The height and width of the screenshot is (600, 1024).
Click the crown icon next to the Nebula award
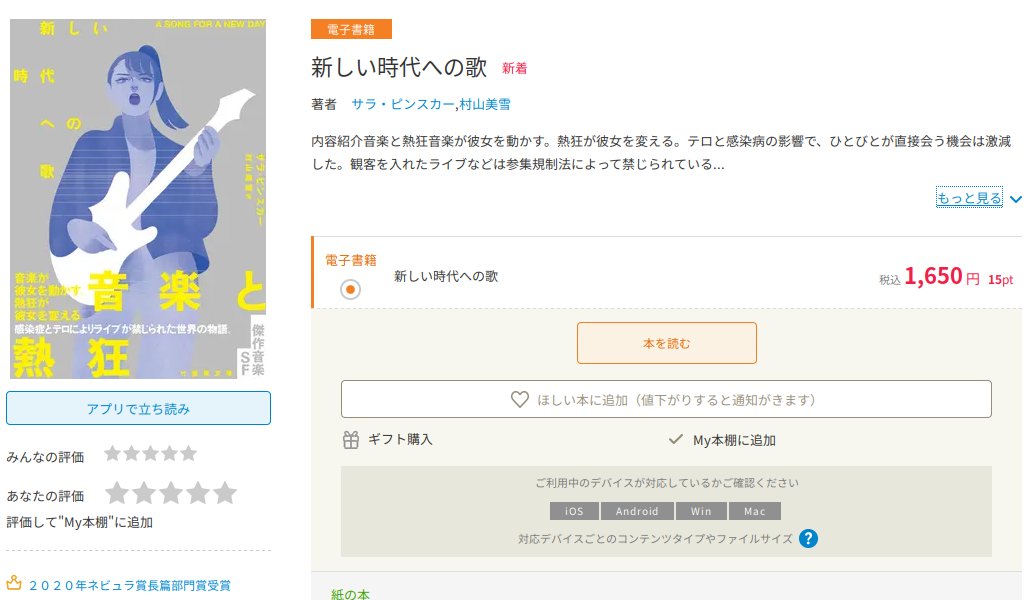(x=14, y=582)
